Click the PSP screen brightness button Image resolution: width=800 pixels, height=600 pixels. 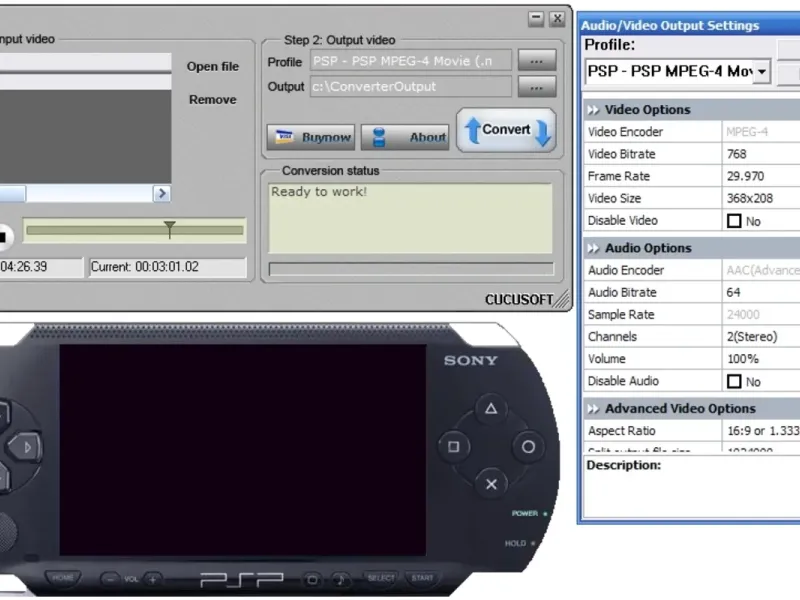(312, 580)
